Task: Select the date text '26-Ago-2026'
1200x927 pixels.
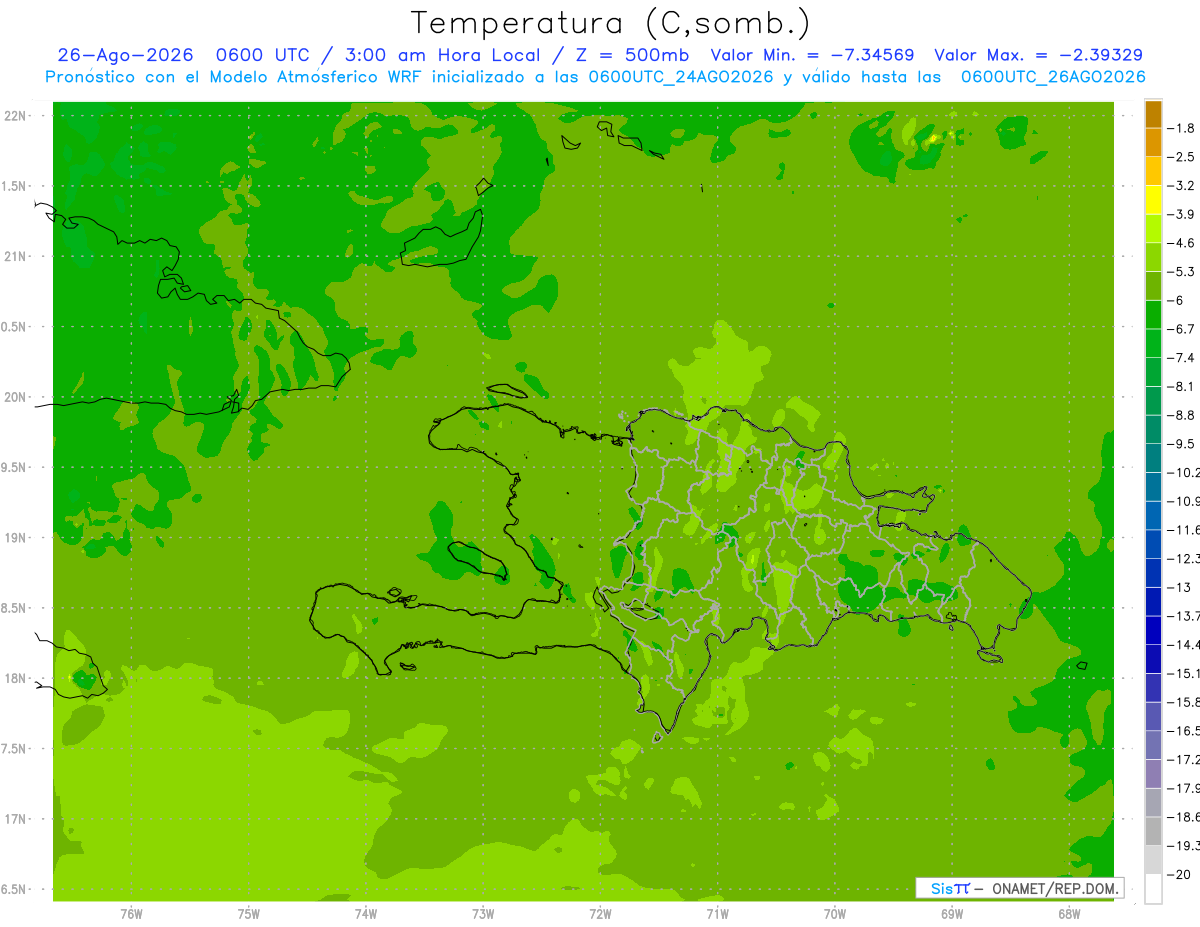Action: [x=125, y=55]
